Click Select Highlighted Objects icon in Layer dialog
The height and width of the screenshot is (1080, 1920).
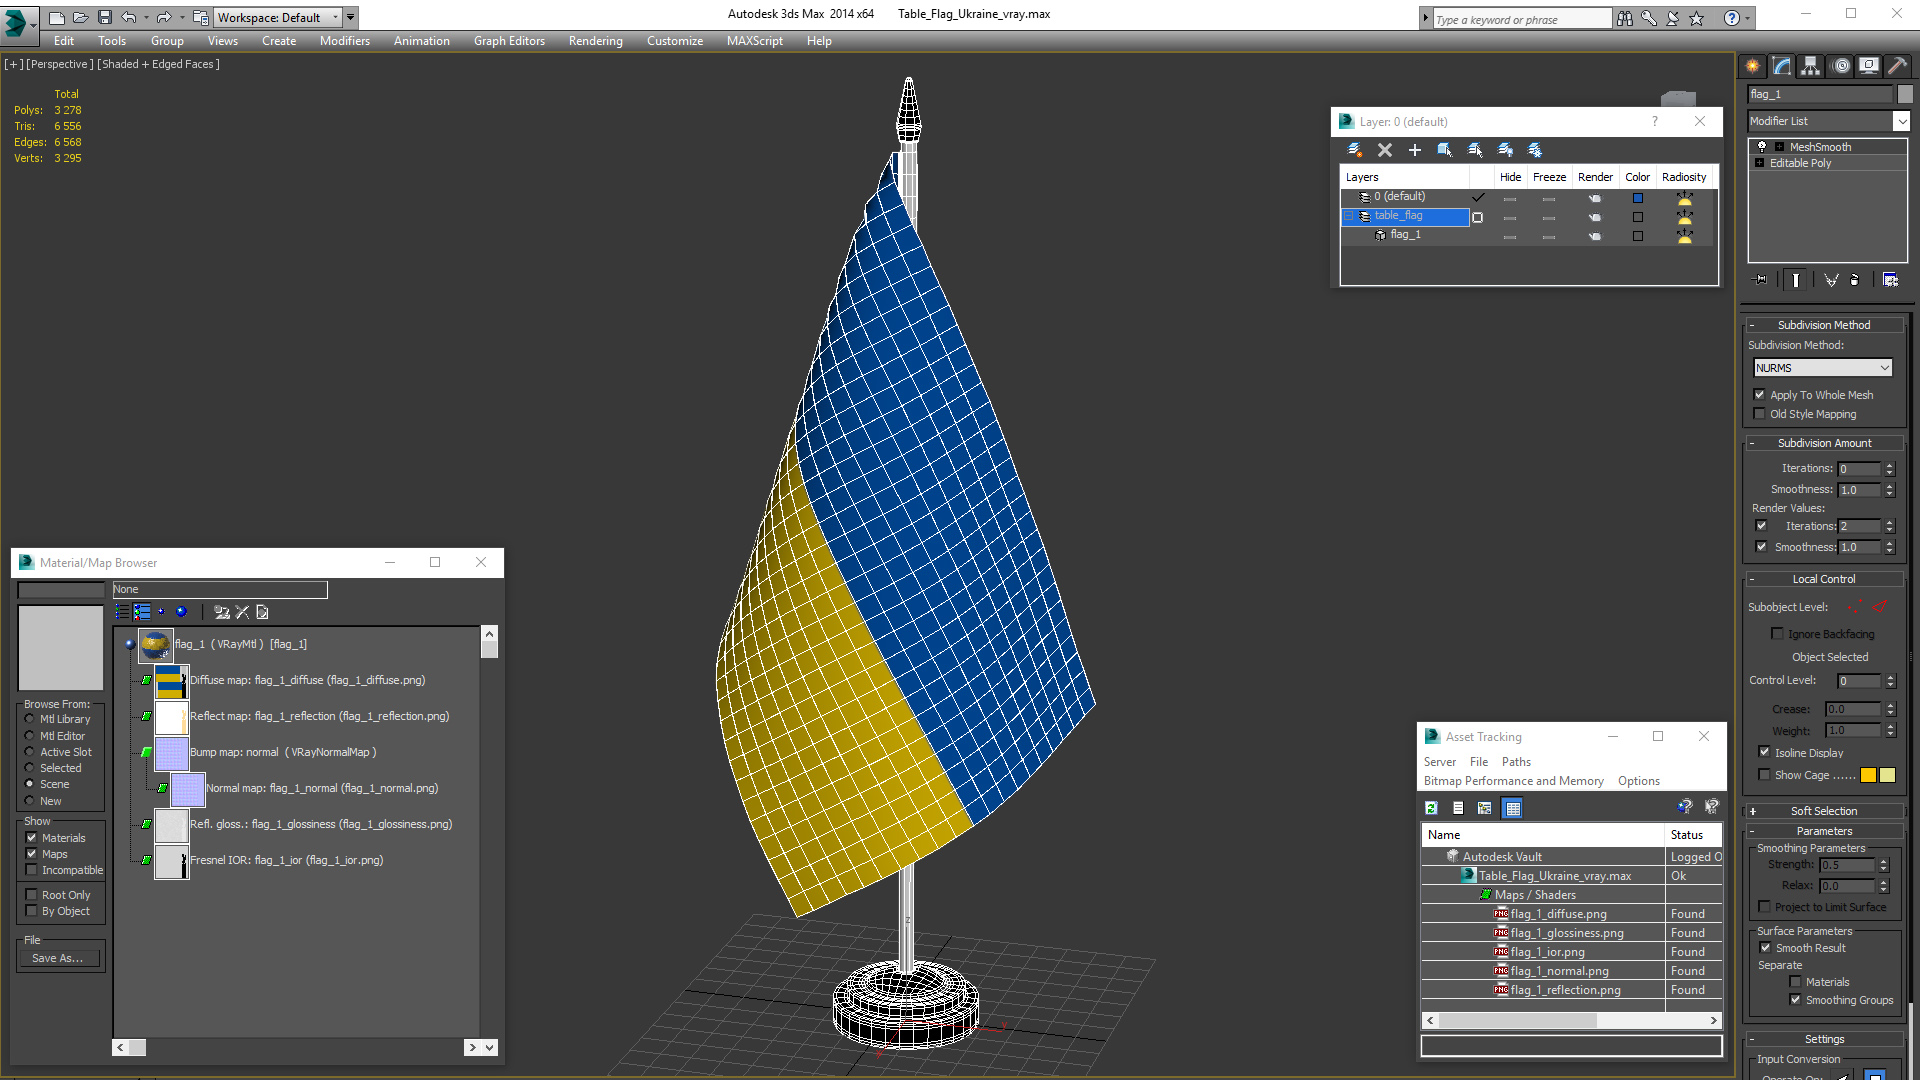[1445, 150]
